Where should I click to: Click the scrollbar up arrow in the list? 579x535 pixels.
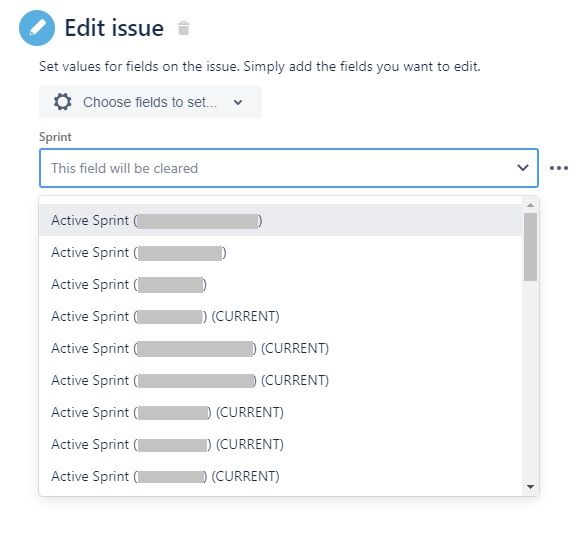(x=531, y=205)
